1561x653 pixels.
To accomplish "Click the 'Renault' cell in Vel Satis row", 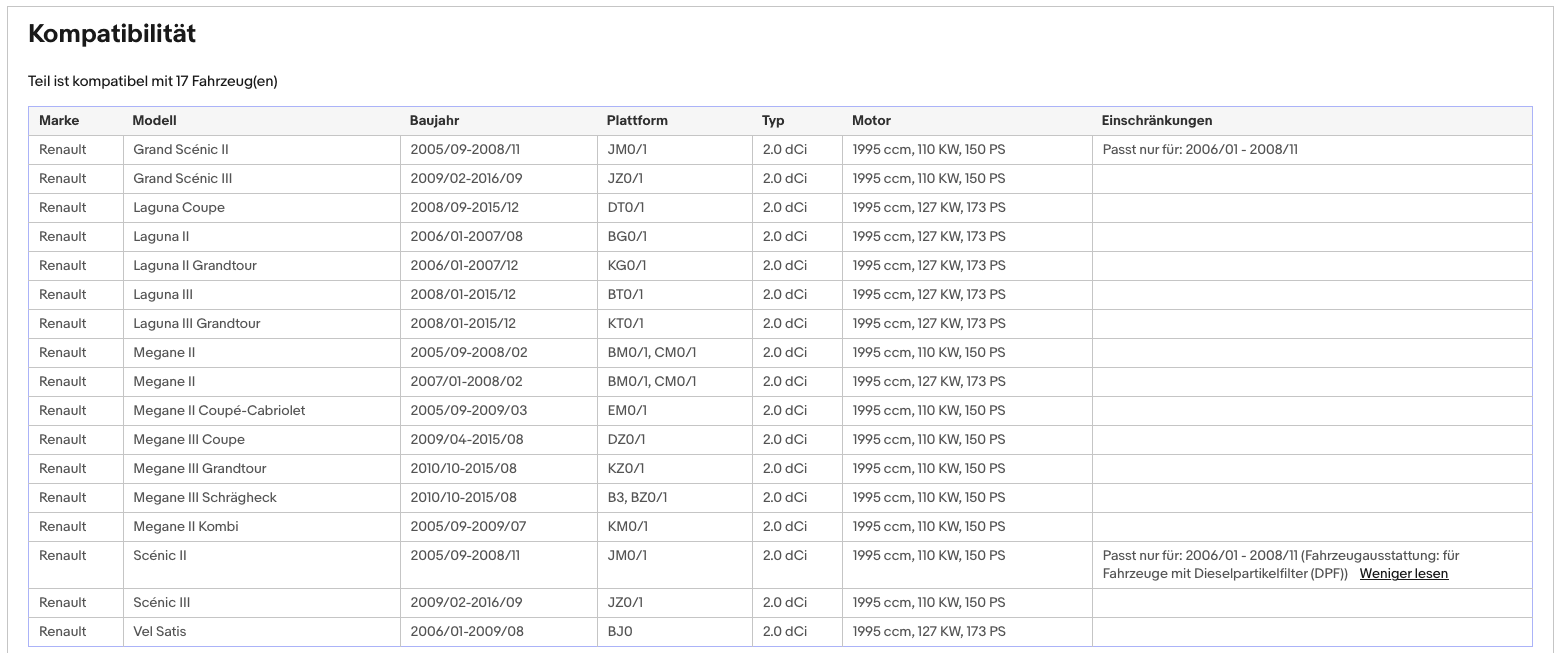I will 76,631.
